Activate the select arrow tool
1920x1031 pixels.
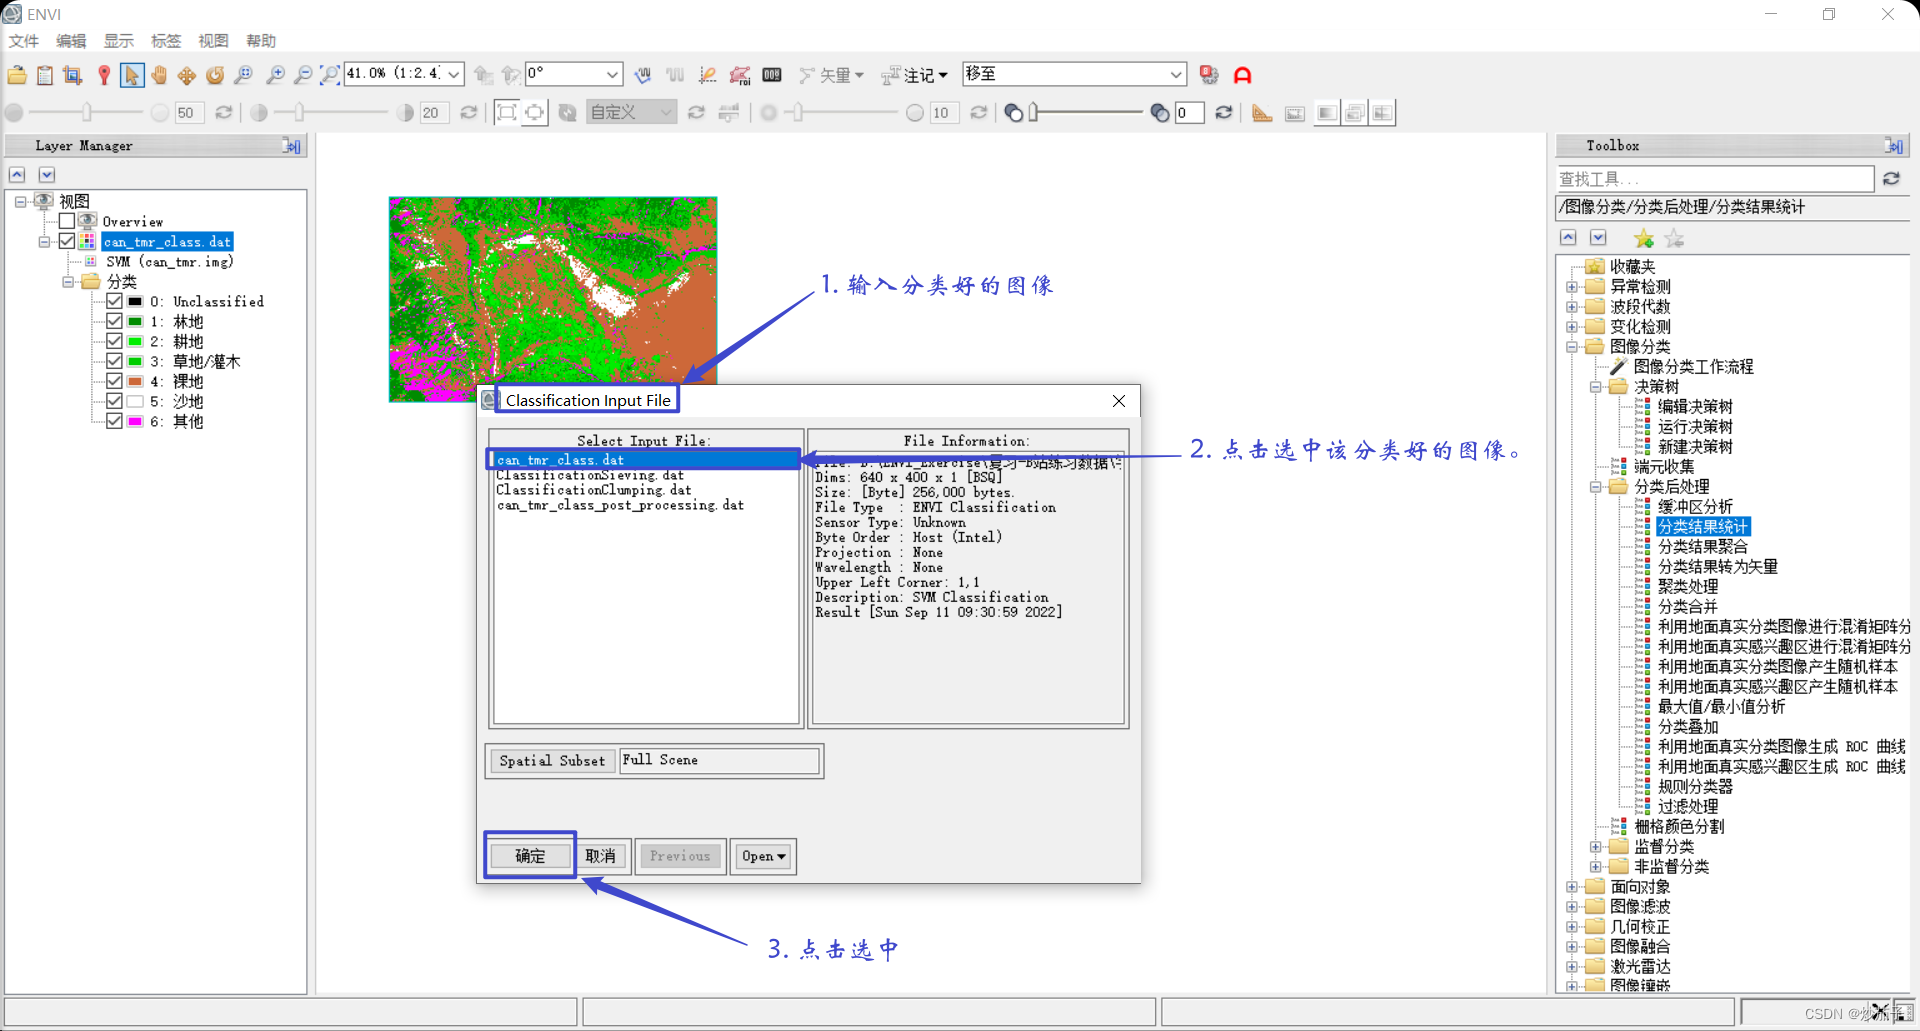tap(132, 75)
